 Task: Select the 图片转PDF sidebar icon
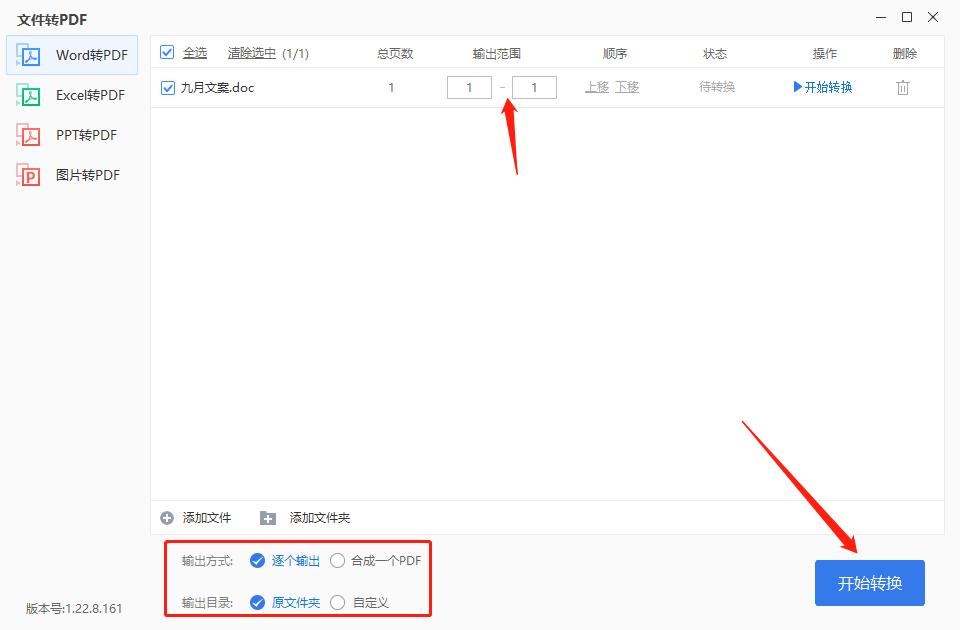coord(27,175)
